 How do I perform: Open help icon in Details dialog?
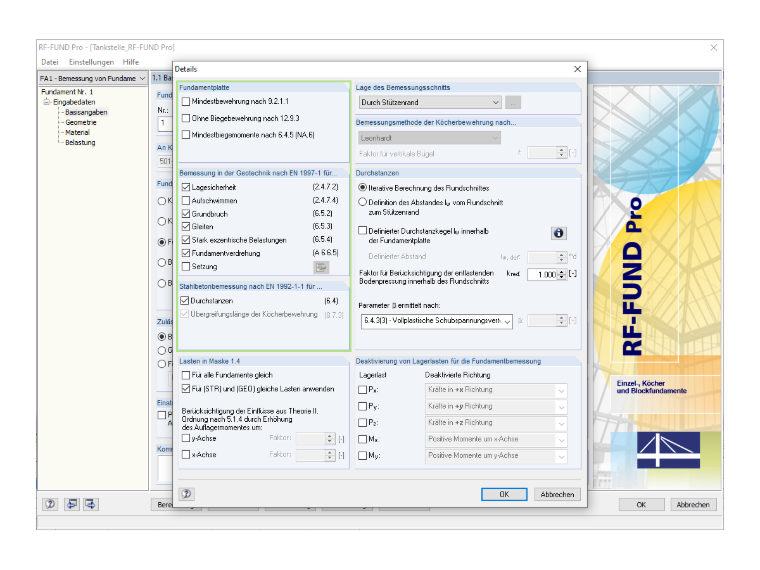(x=187, y=493)
